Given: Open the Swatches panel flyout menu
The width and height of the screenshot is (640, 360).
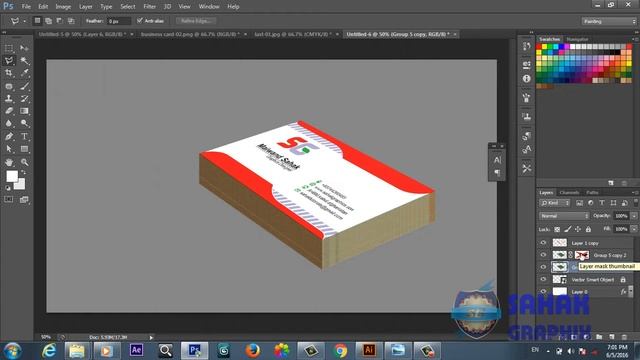Looking at the screenshot, I should [635, 39].
